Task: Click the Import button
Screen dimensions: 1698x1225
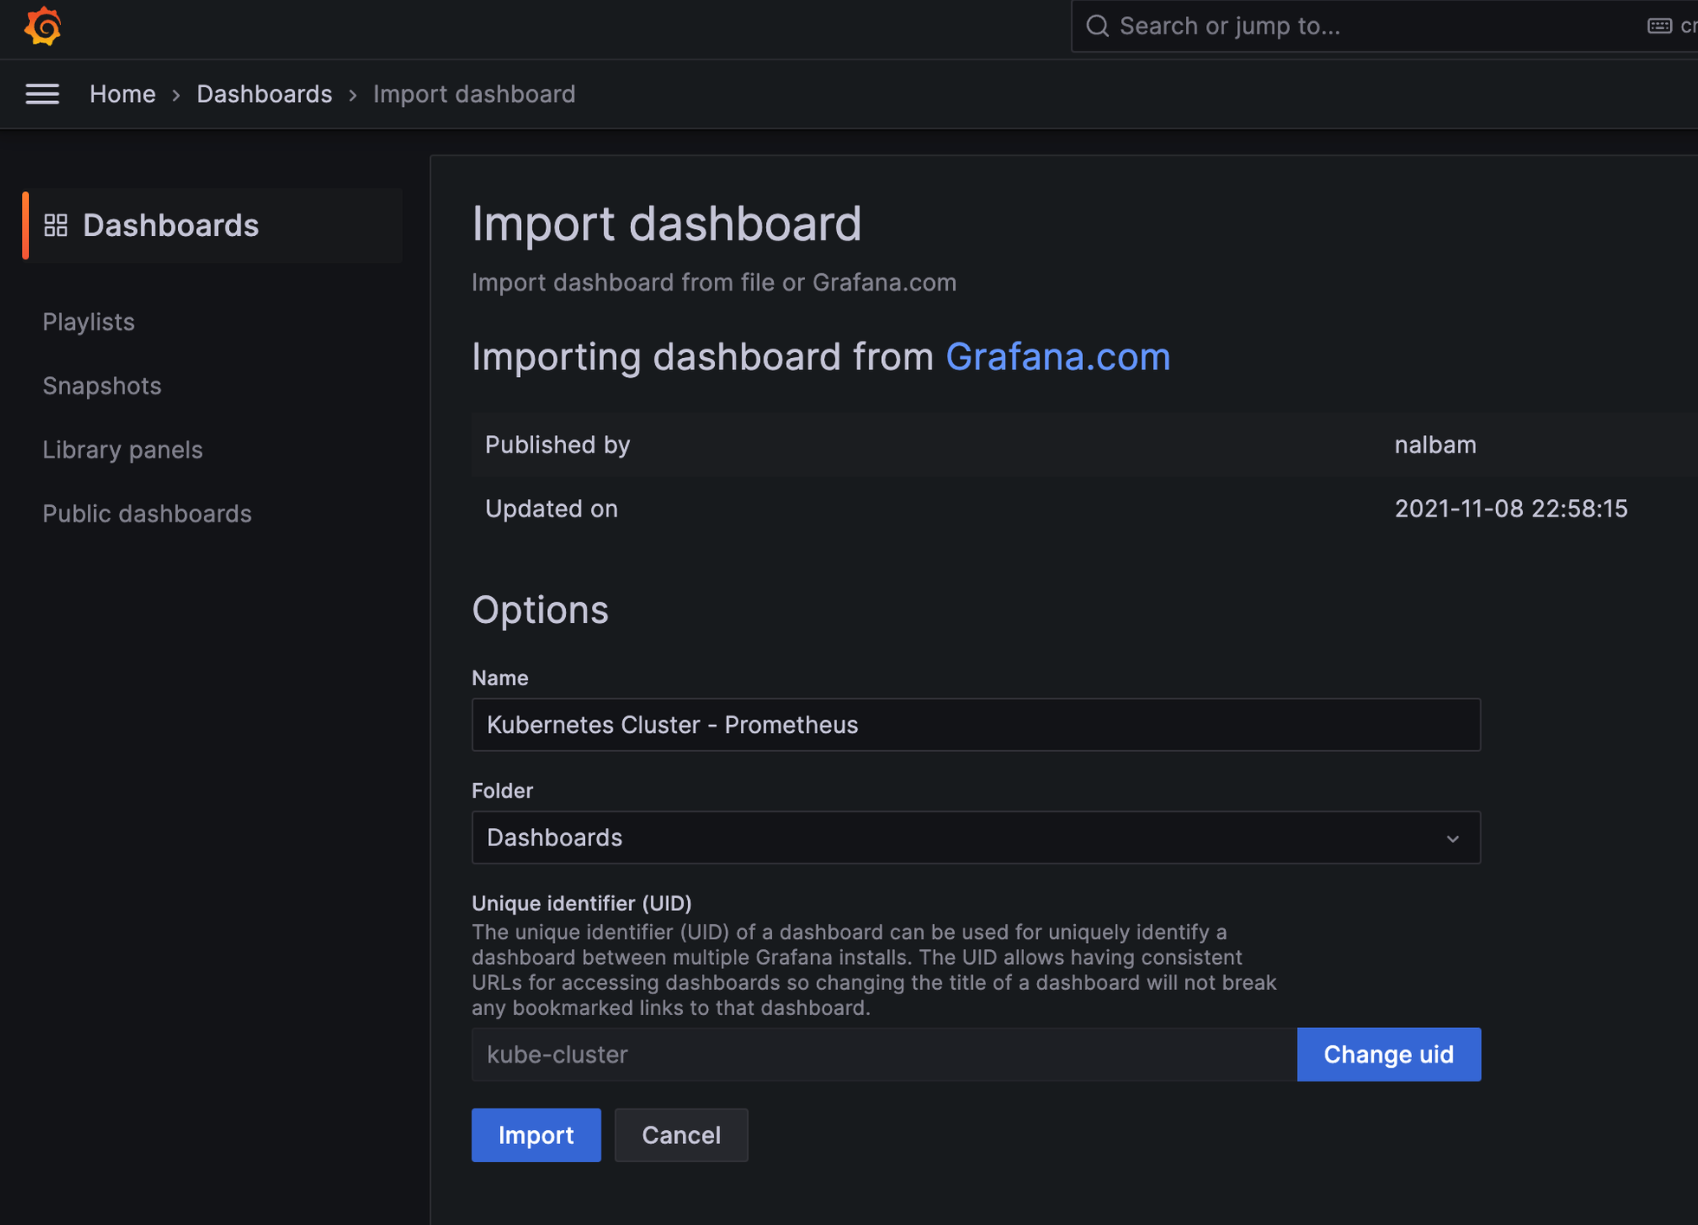Action: [536, 1135]
